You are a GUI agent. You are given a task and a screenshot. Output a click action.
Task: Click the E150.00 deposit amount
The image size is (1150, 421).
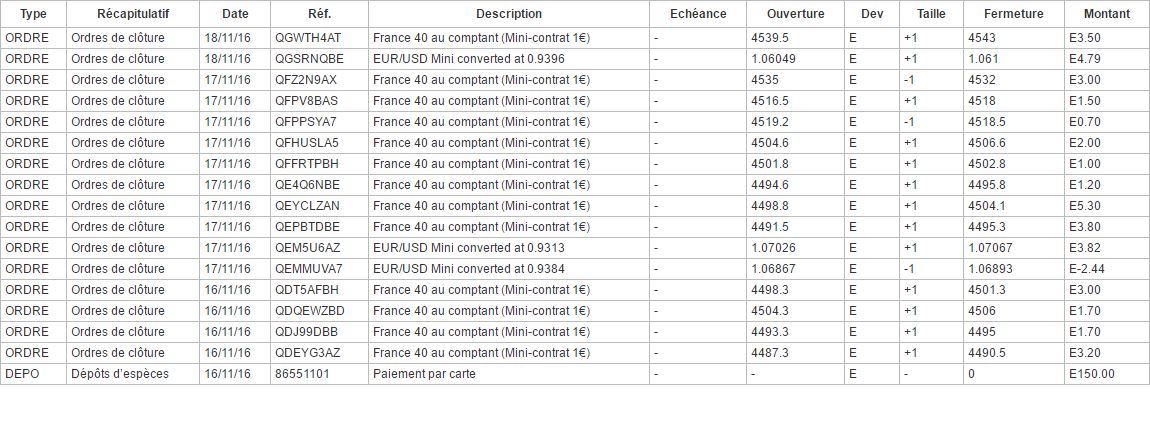(x=1091, y=374)
